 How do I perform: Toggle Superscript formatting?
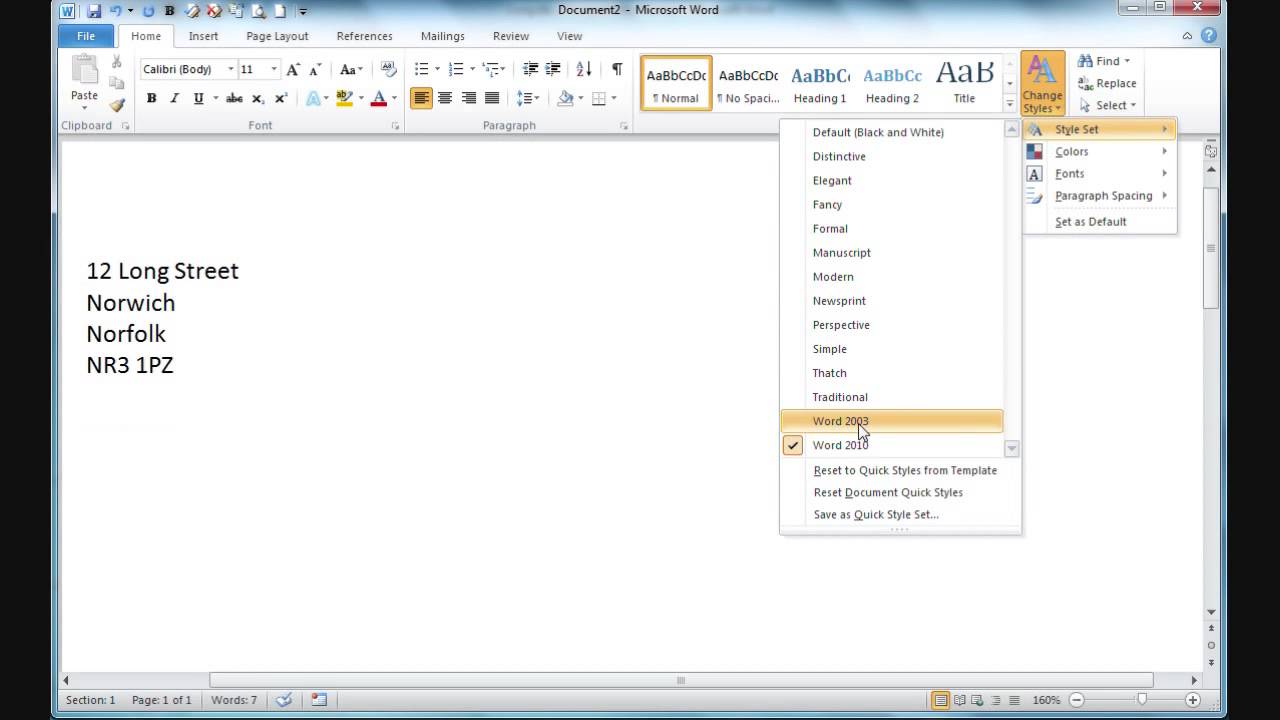click(x=281, y=98)
